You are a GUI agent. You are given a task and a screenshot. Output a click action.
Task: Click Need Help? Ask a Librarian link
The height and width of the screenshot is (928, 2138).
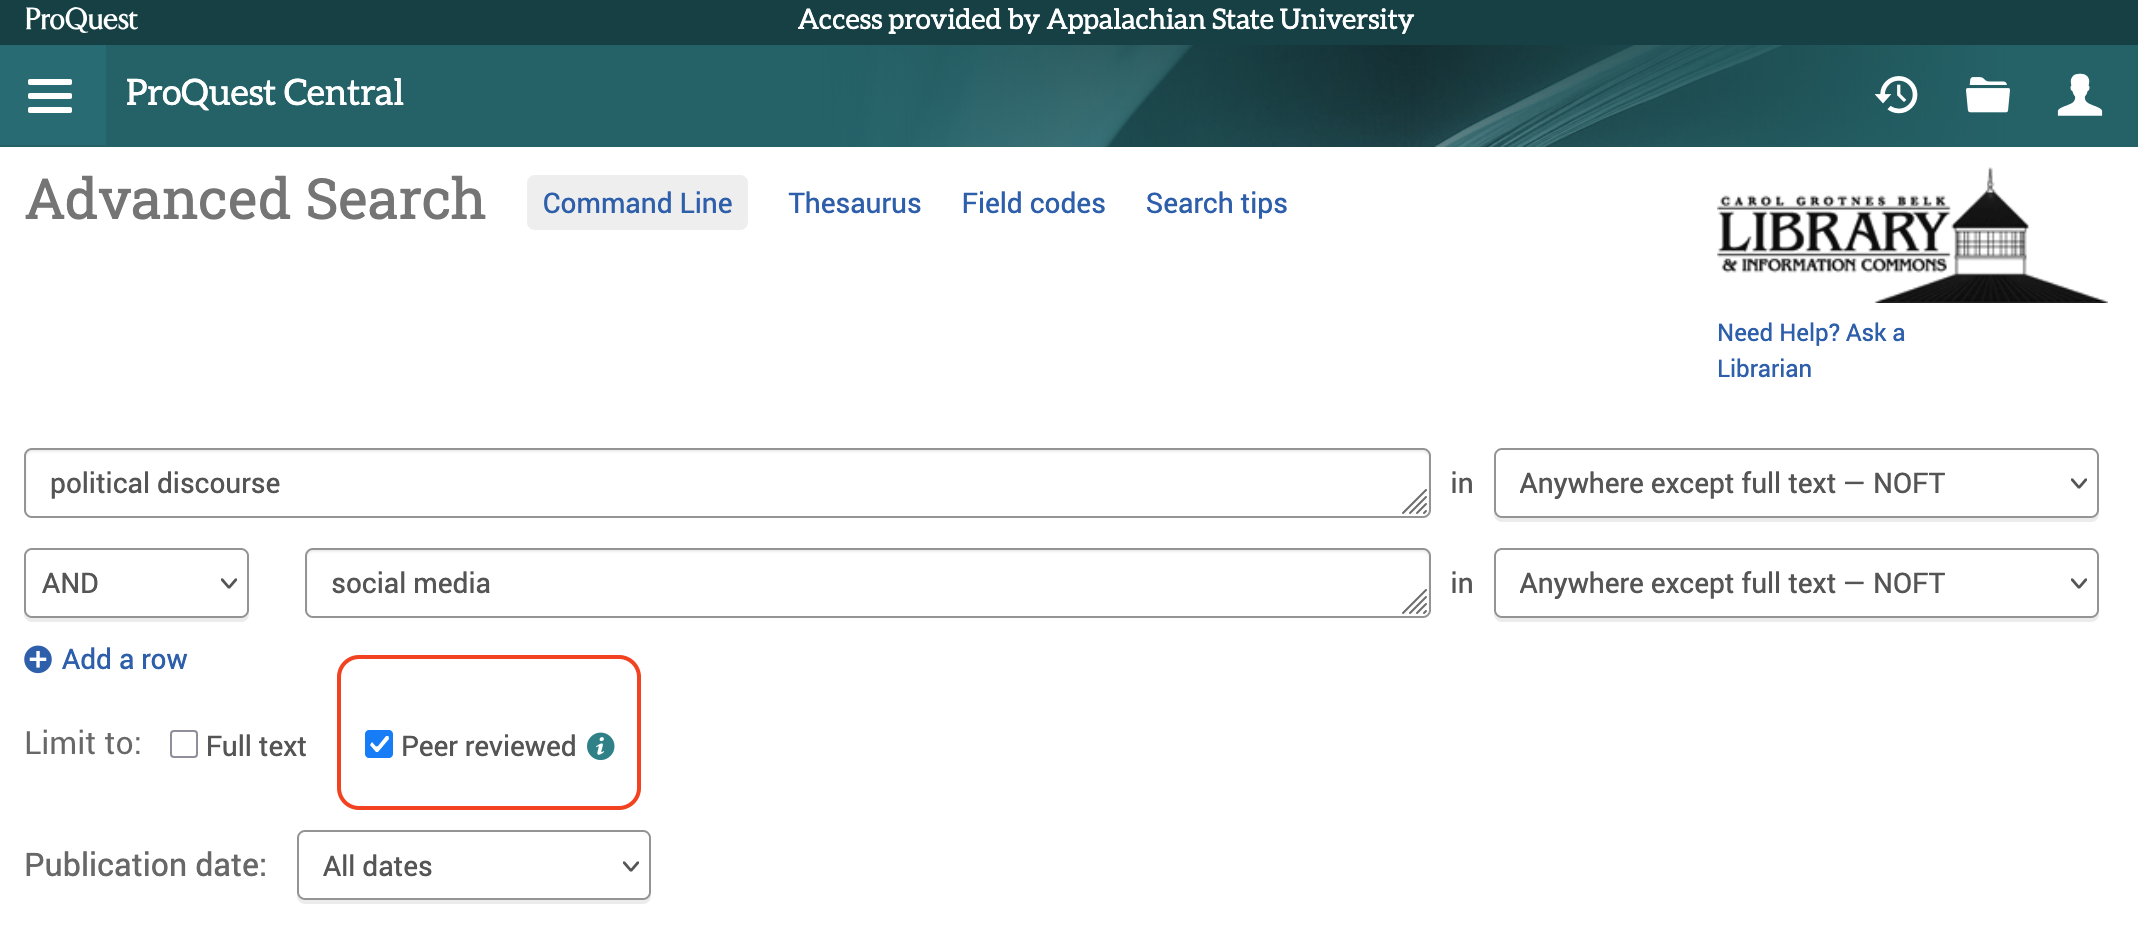point(1811,350)
